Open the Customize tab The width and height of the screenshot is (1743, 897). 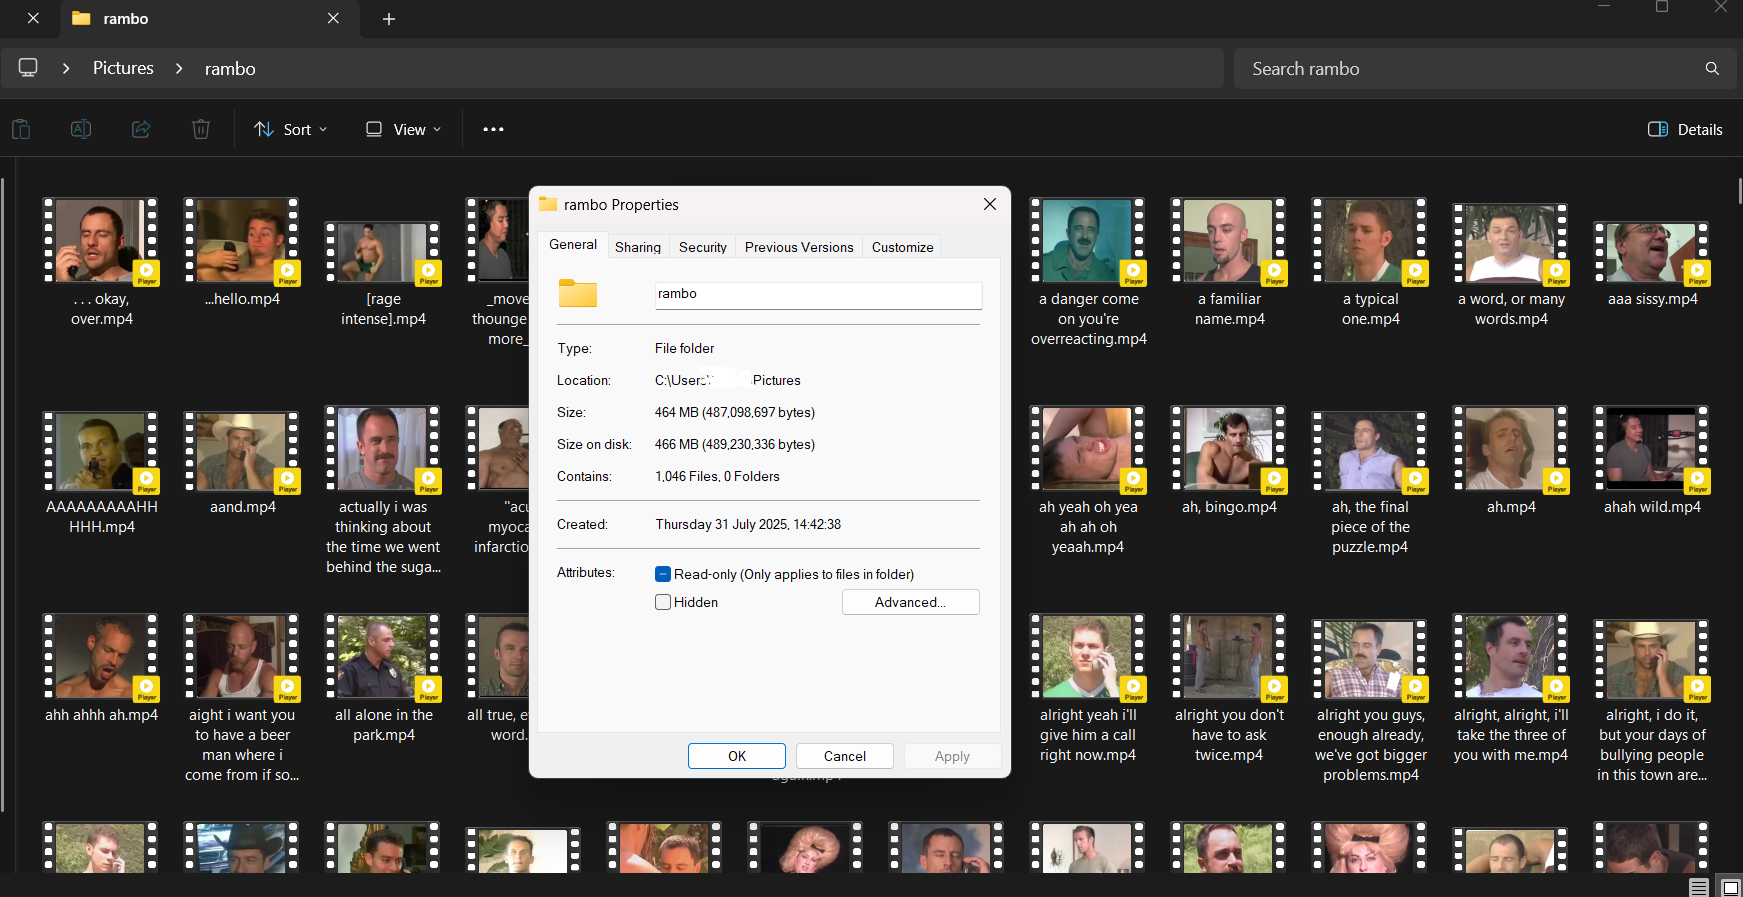point(902,247)
